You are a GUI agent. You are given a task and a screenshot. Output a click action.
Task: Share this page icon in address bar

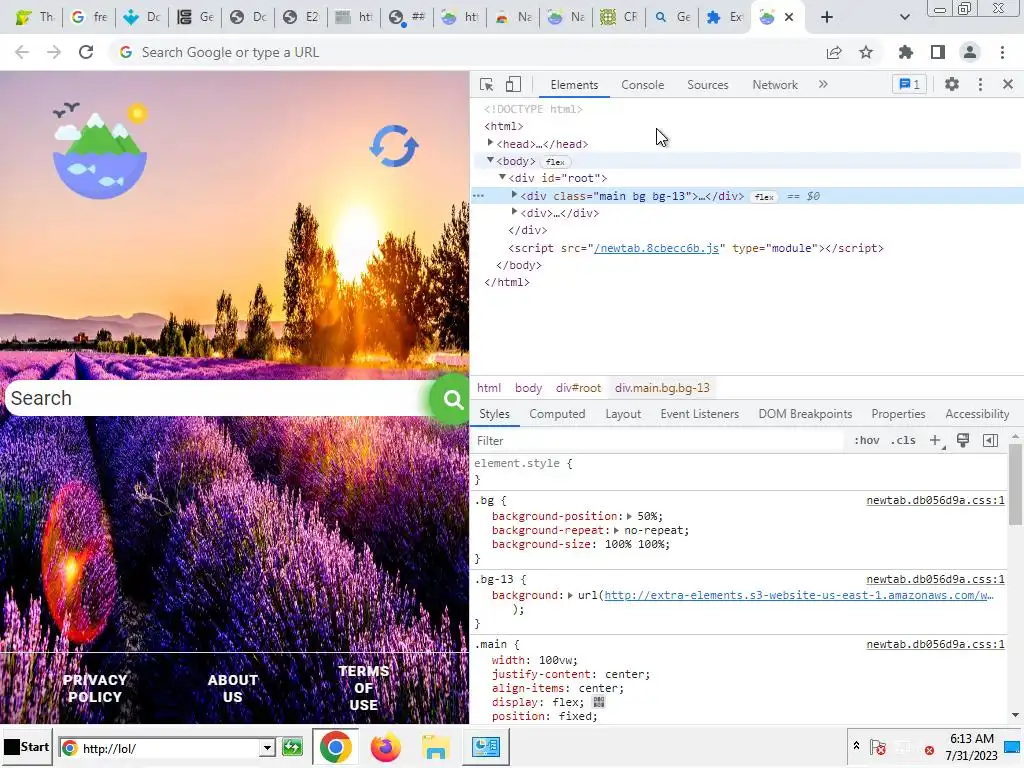(x=834, y=52)
